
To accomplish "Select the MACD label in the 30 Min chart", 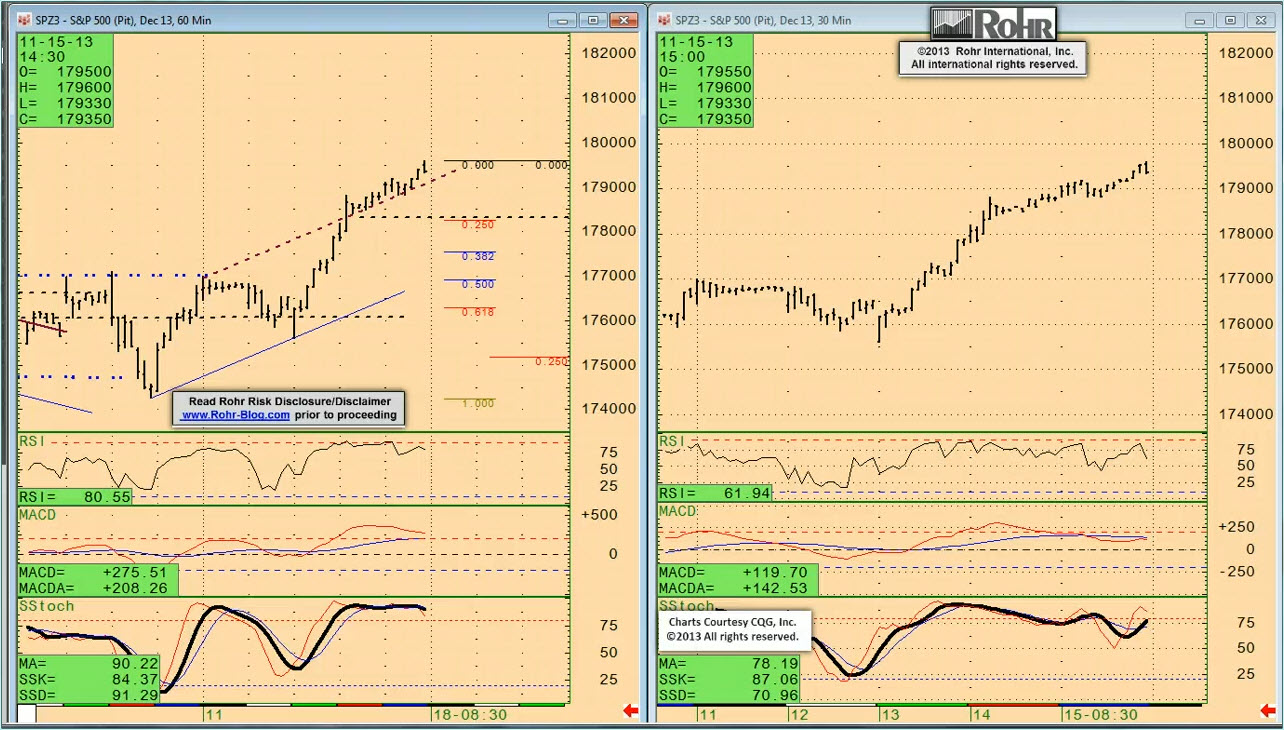I will pyautogui.click(x=677, y=511).
